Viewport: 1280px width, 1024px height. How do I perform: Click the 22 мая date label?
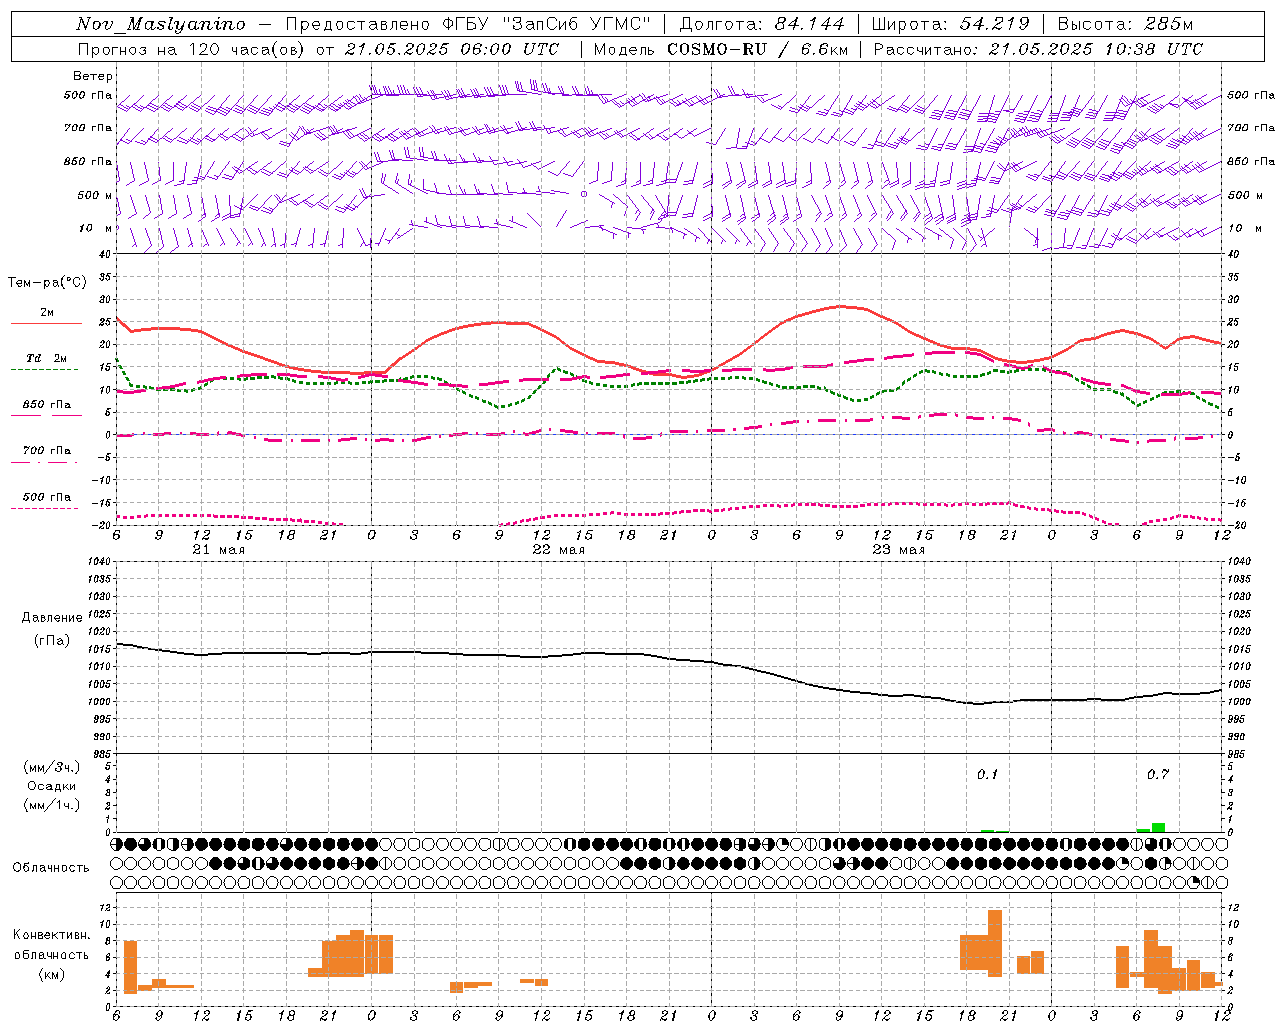coord(558,550)
